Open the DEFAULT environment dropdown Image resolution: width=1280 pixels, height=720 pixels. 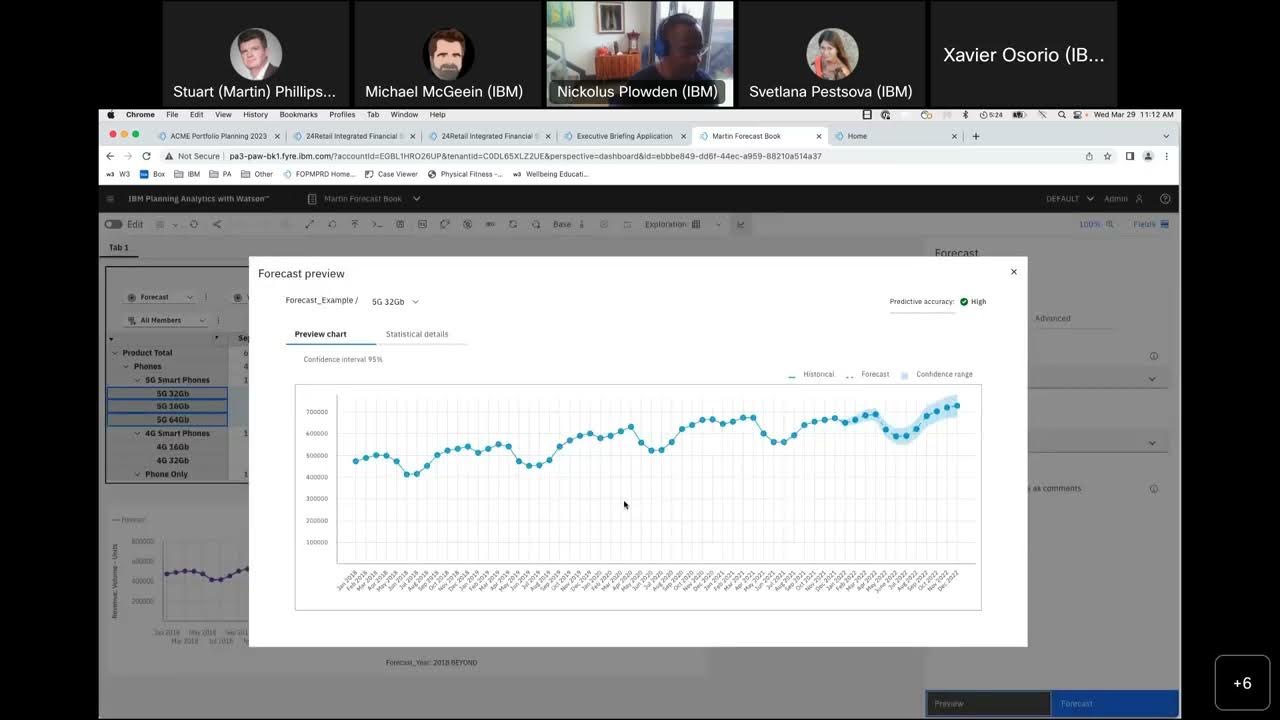(1070, 198)
